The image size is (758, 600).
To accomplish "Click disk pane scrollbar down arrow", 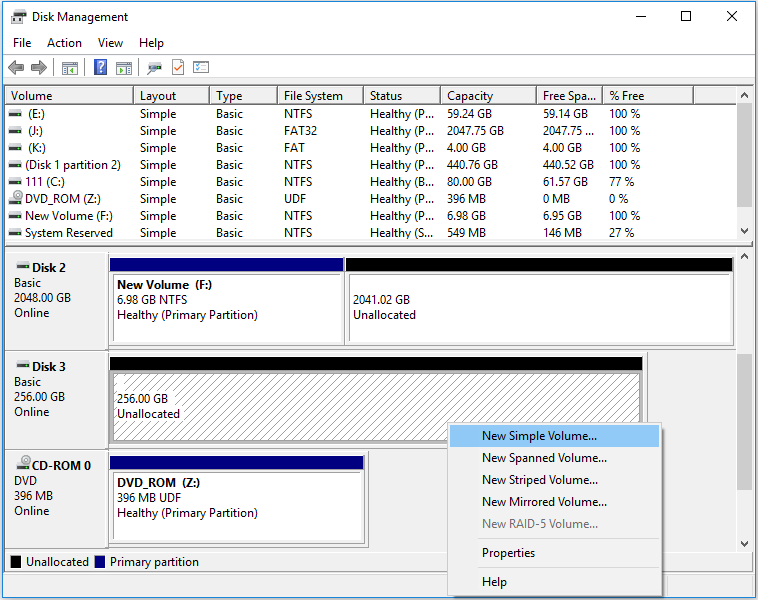I will click(x=744, y=544).
